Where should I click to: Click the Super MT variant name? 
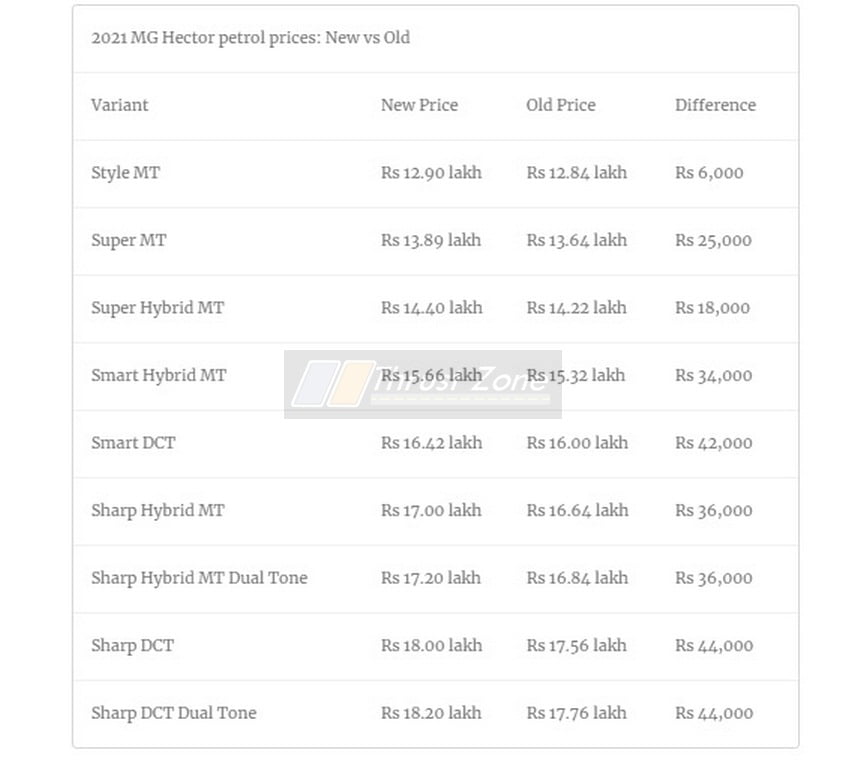click(x=128, y=240)
